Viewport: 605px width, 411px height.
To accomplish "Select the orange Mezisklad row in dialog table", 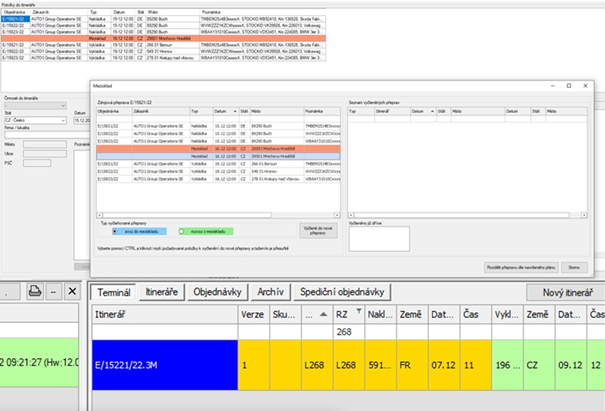I will pos(218,149).
